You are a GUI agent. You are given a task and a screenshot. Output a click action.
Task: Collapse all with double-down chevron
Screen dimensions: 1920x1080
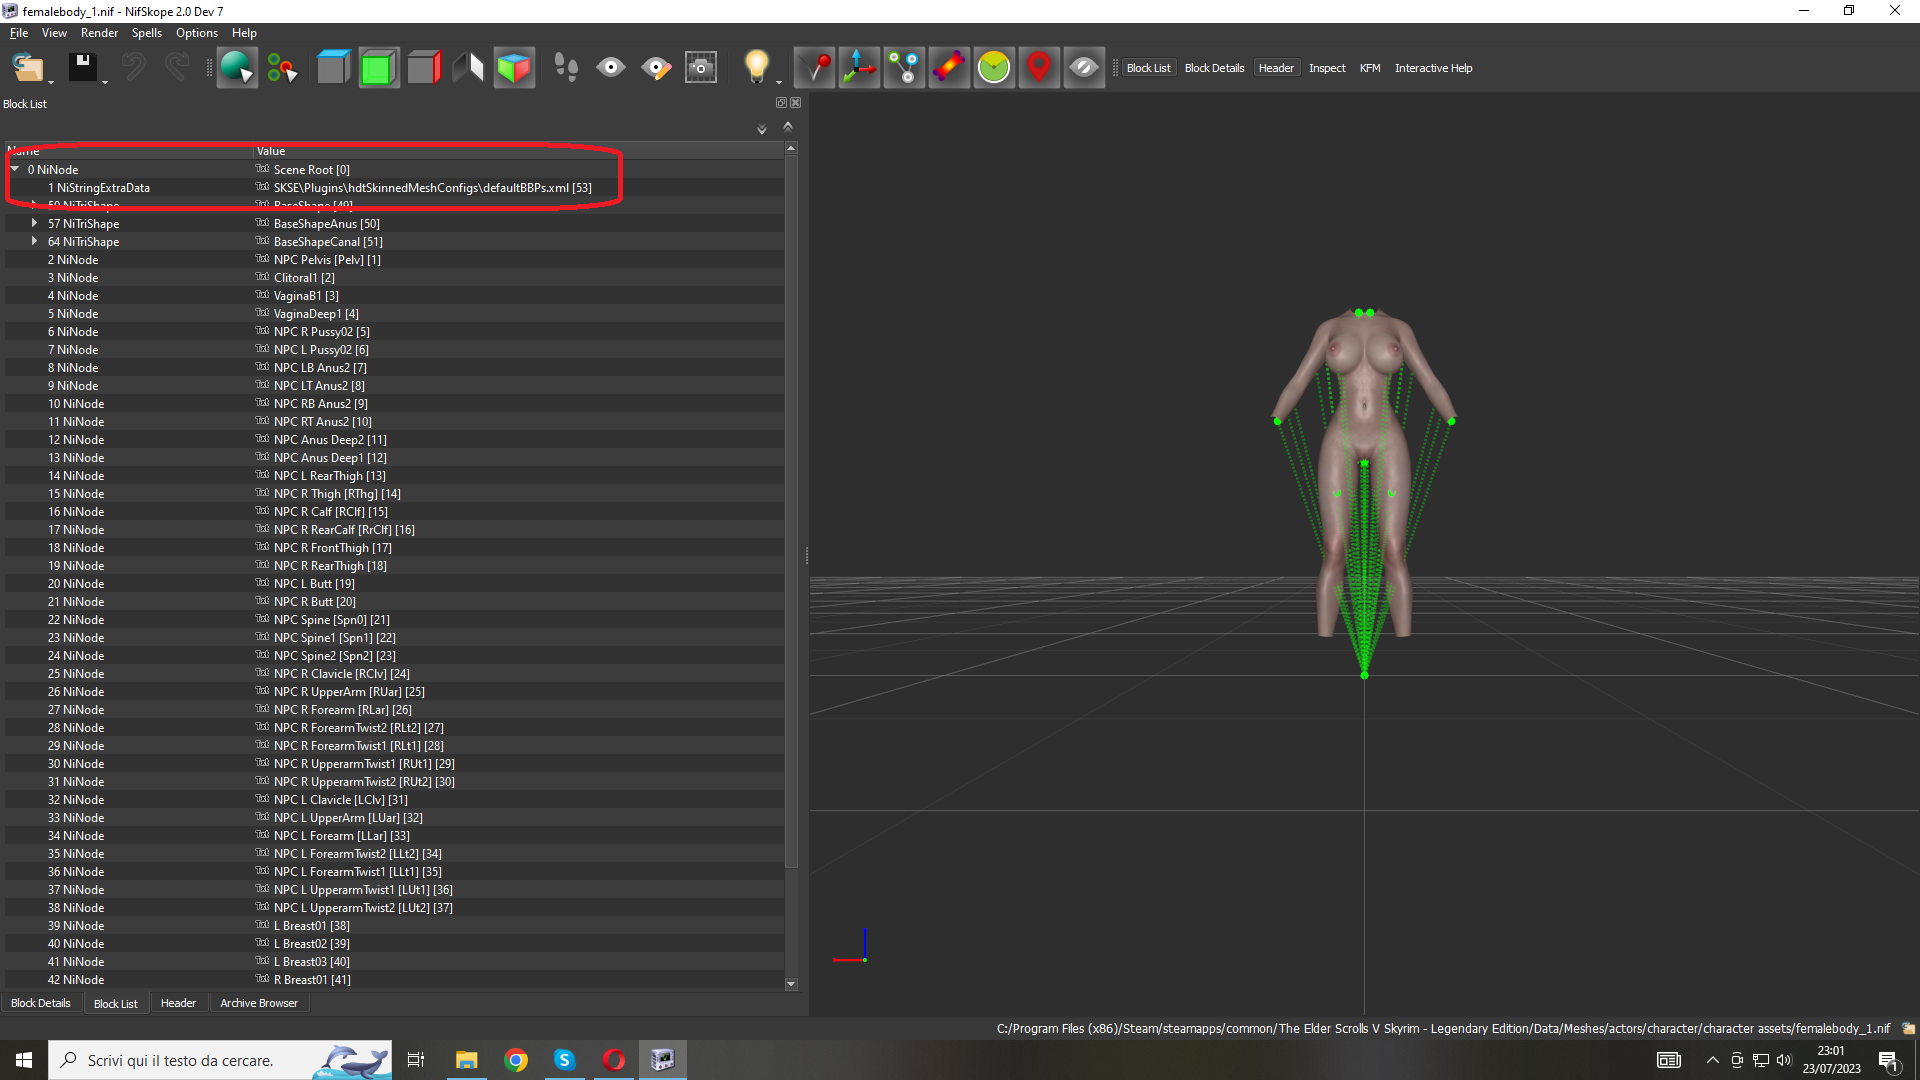tap(762, 129)
